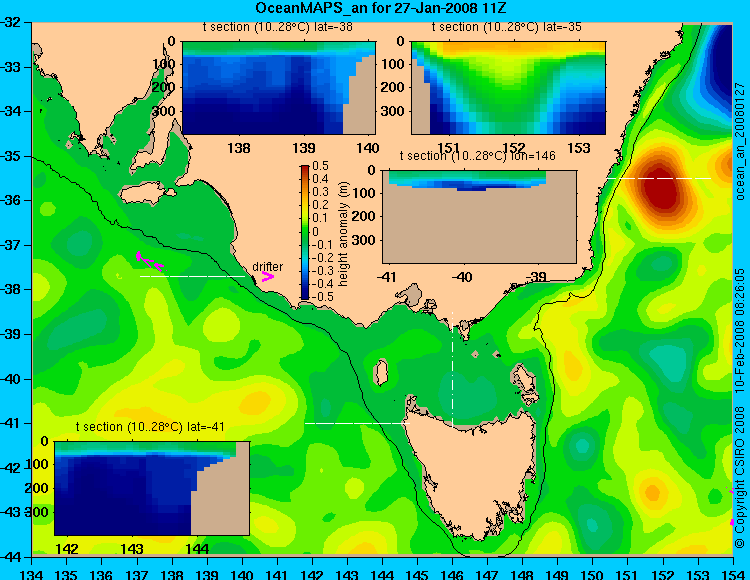This screenshot has height=580, width=750.
Task: Click 154 on the main longitude axis
Action: click(732, 574)
